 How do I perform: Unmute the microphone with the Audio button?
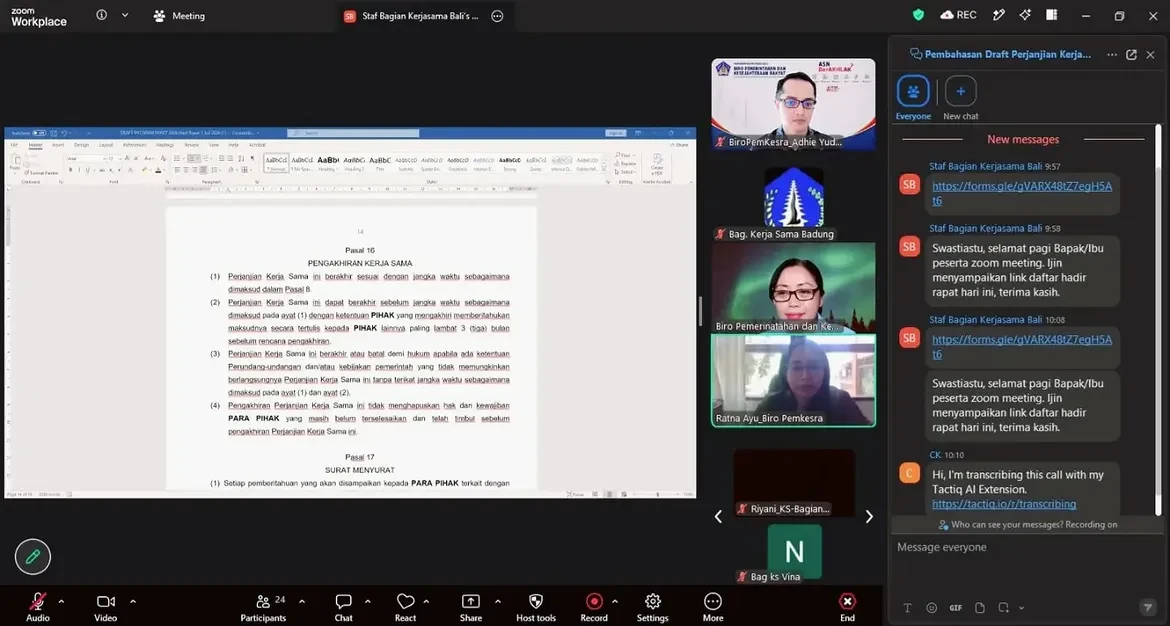pos(37,607)
